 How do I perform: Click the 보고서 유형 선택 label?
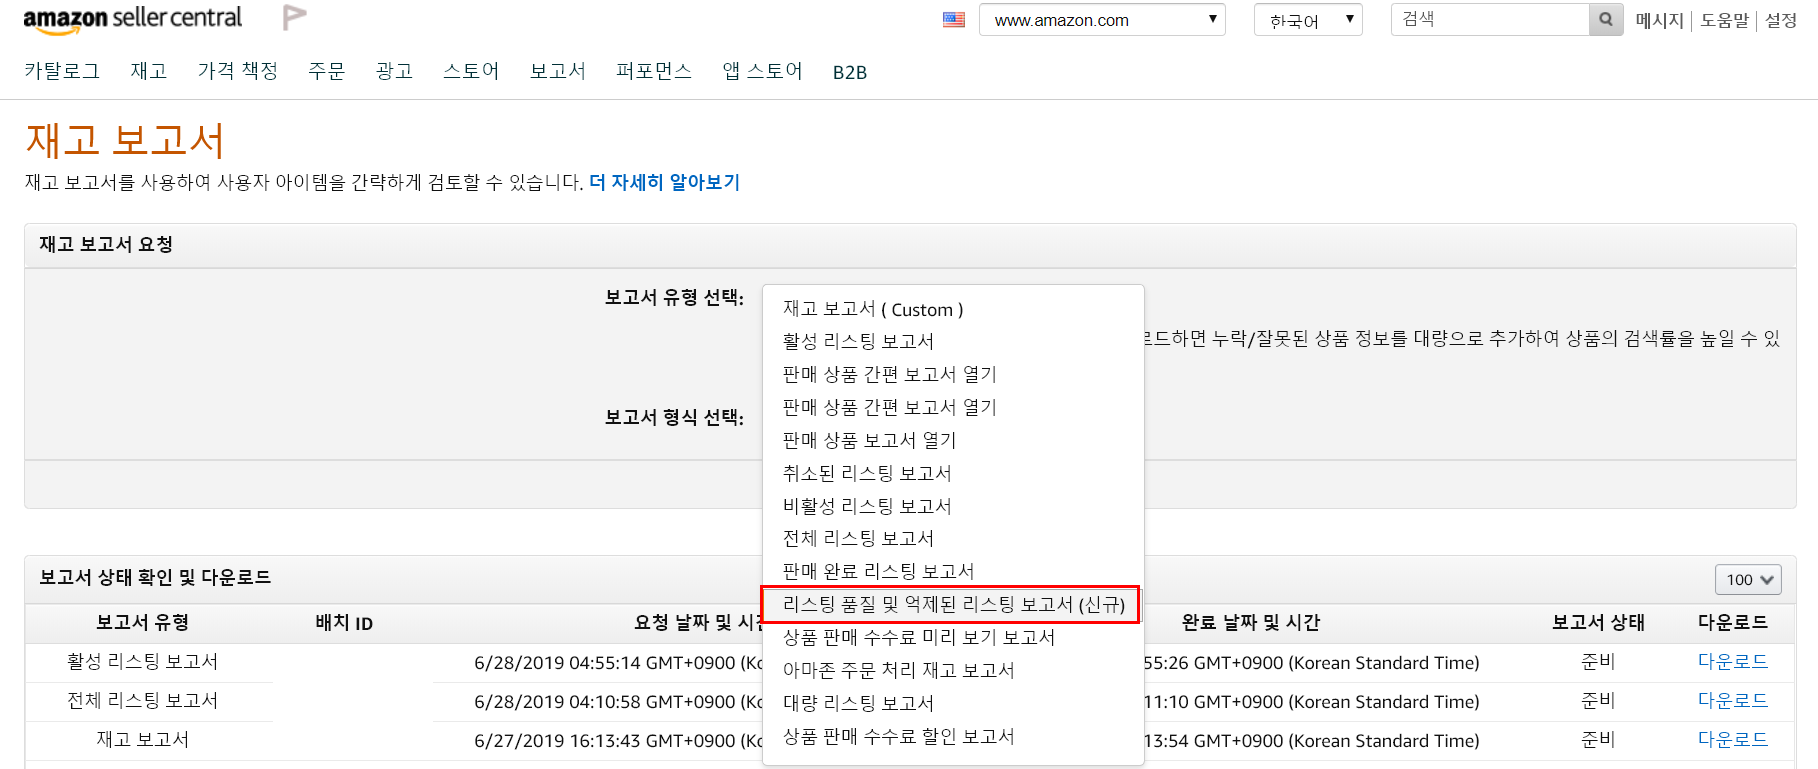pos(674,297)
